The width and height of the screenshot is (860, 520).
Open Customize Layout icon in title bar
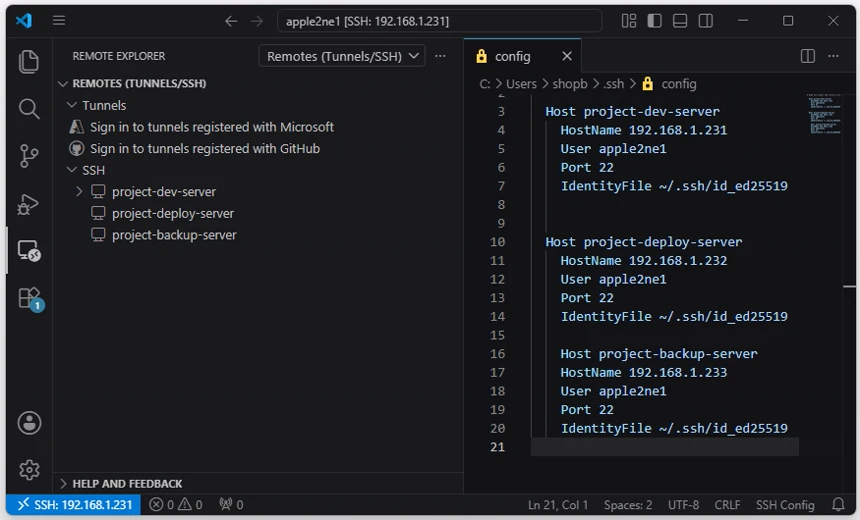click(629, 21)
